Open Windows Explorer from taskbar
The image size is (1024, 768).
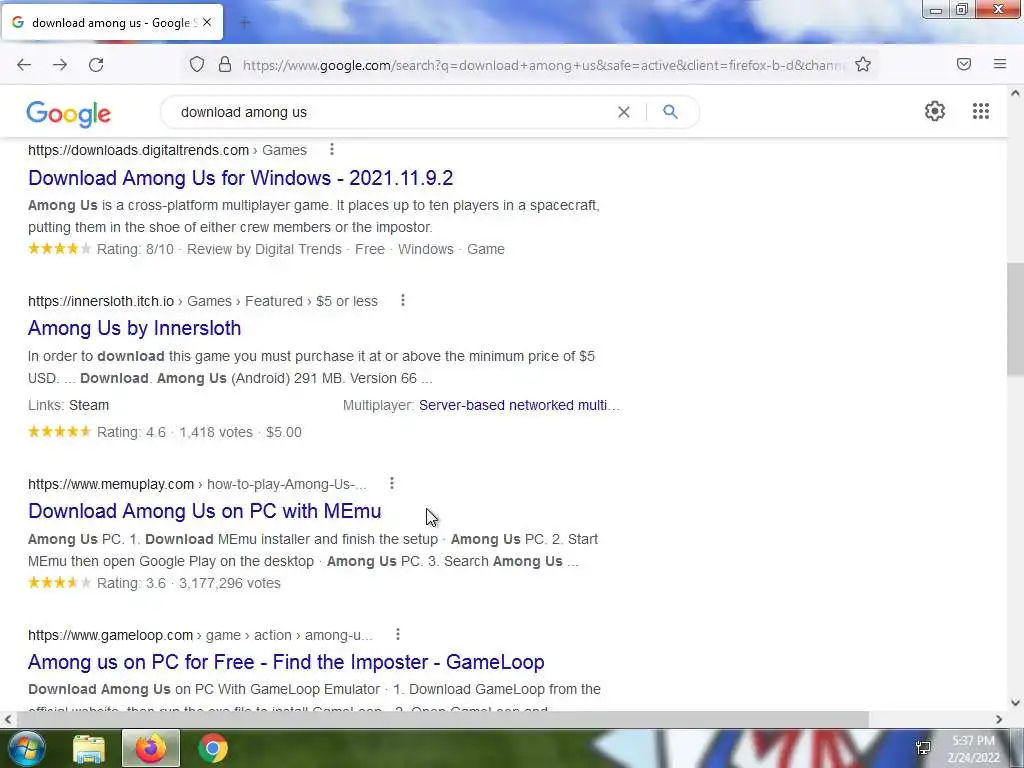(x=89, y=748)
